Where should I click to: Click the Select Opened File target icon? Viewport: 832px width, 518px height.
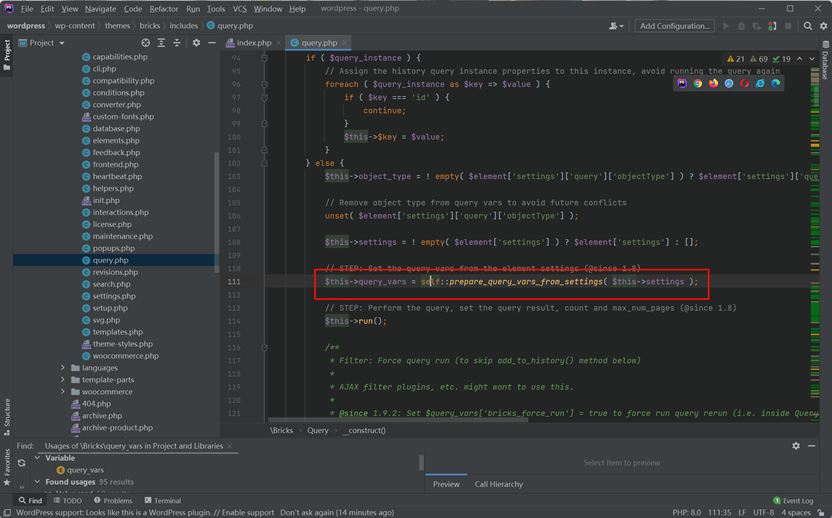[x=145, y=43]
